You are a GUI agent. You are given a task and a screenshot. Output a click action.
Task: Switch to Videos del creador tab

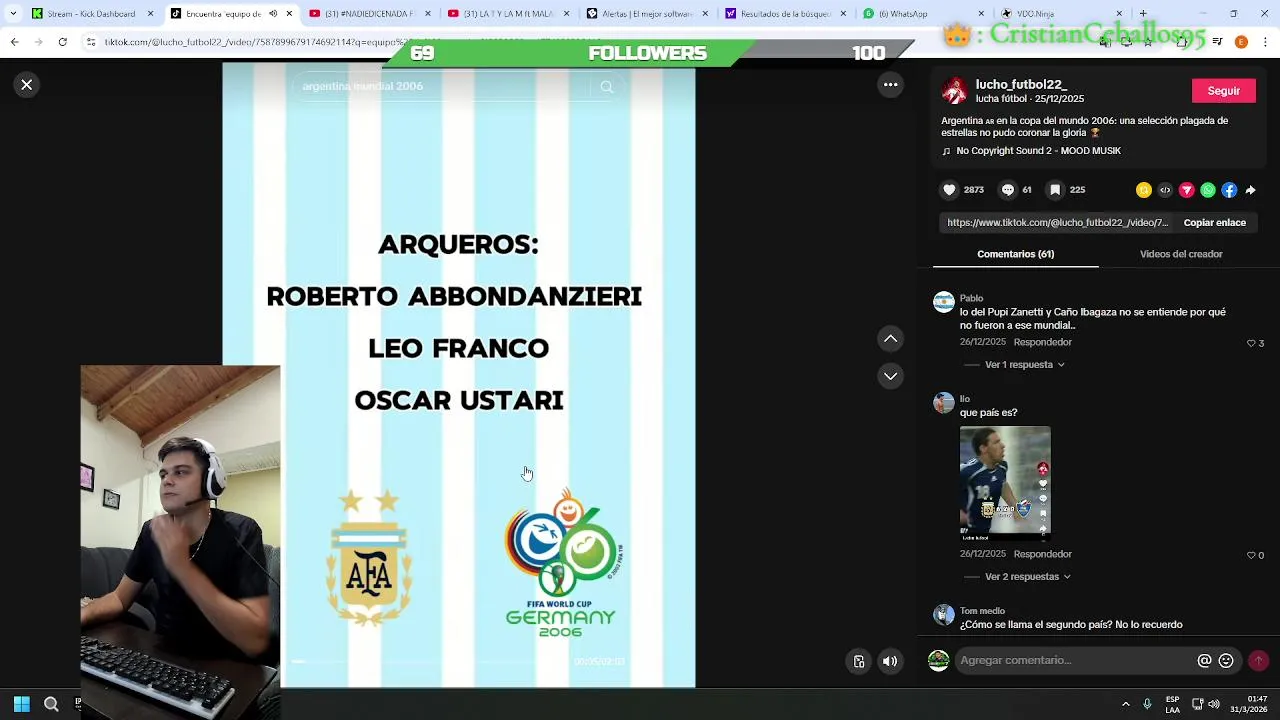(1181, 254)
